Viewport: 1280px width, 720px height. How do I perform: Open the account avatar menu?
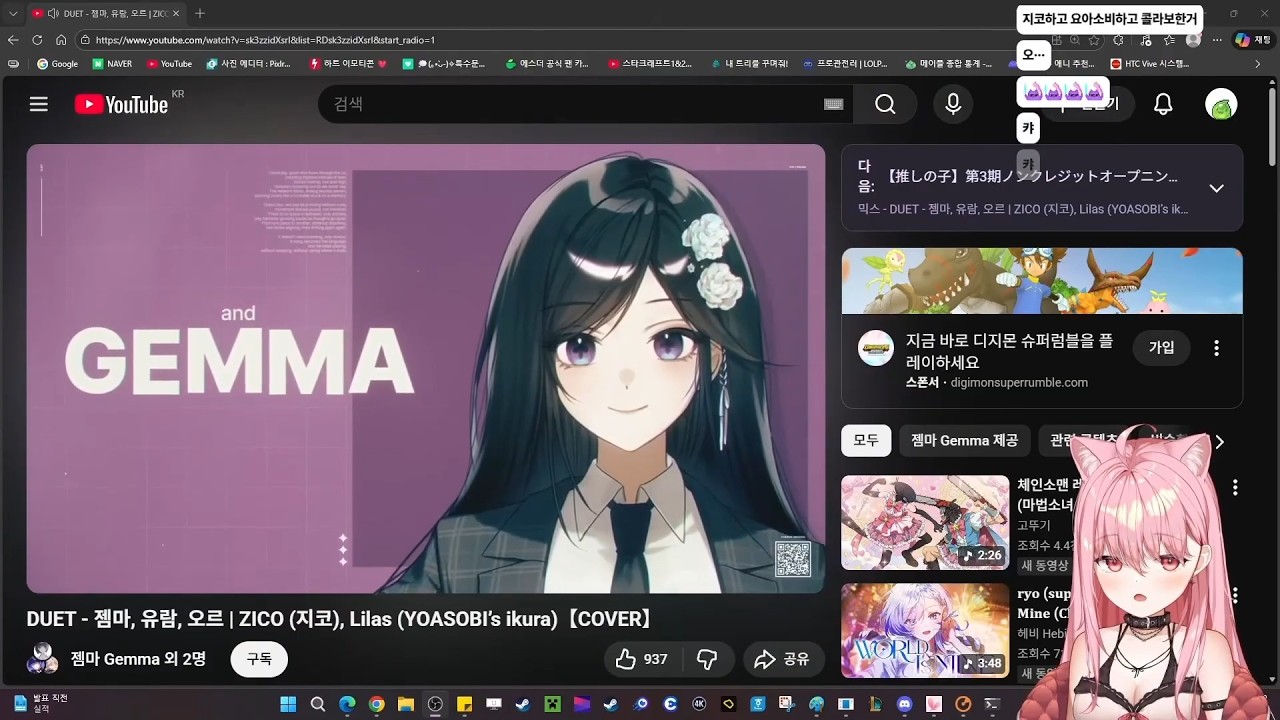pos(1221,104)
